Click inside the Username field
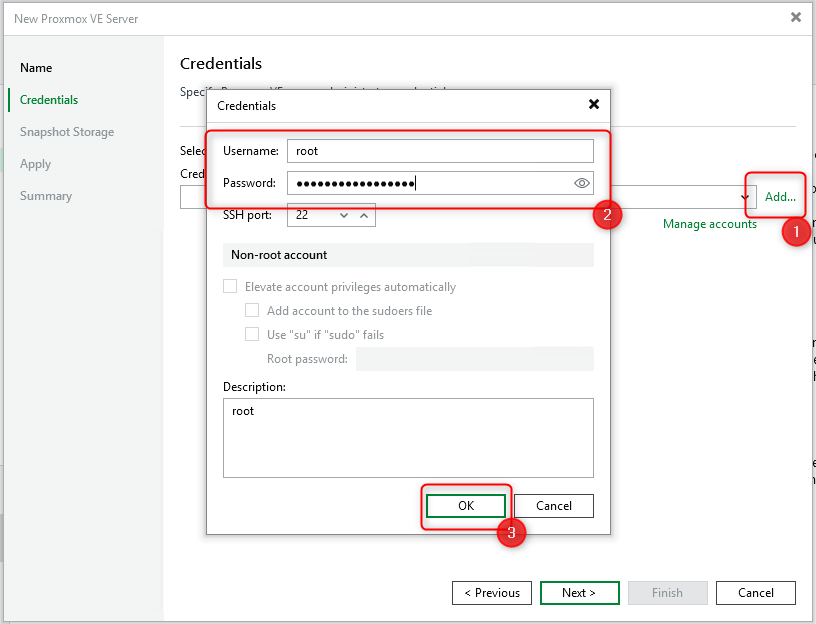The image size is (816, 624). [440, 150]
